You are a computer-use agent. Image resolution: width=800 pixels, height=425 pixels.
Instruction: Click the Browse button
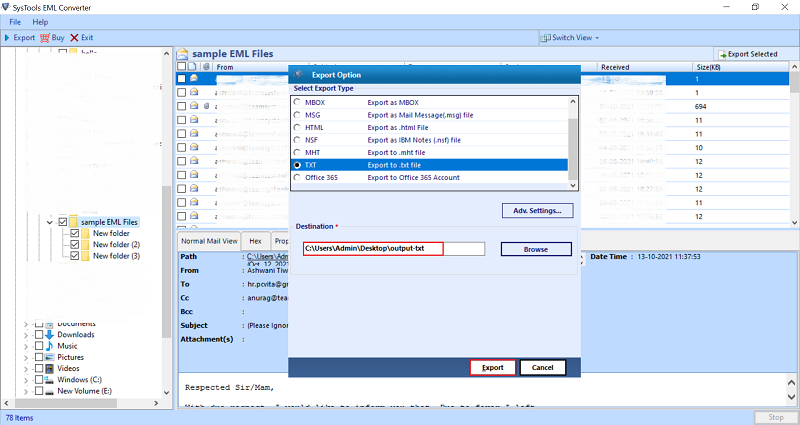click(x=536, y=249)
